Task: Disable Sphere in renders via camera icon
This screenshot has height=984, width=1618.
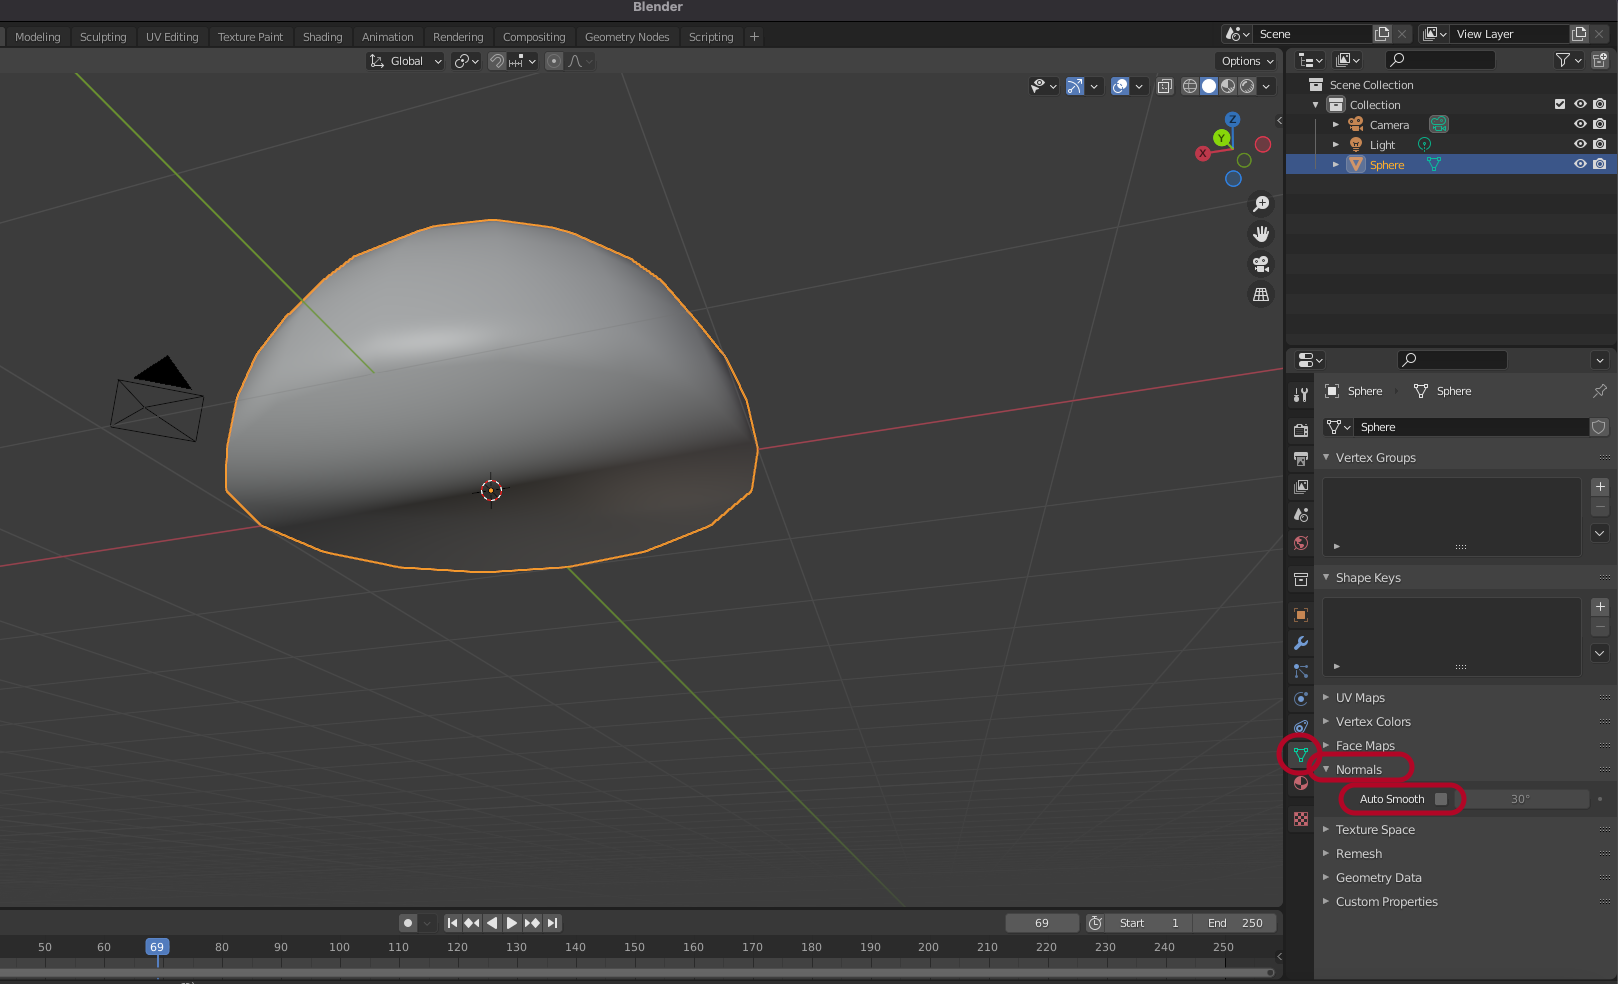Action: point(1600,164)
